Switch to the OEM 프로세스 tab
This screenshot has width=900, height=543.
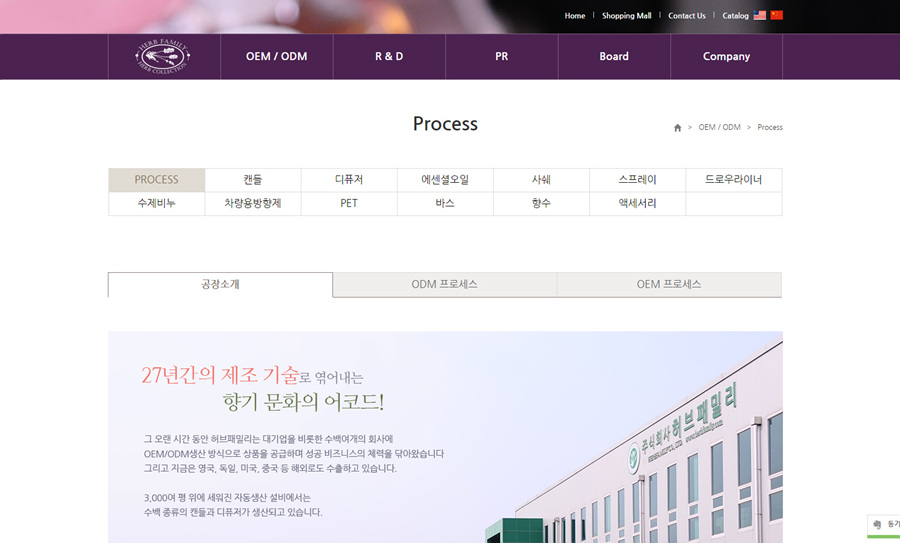click(669, 285)
